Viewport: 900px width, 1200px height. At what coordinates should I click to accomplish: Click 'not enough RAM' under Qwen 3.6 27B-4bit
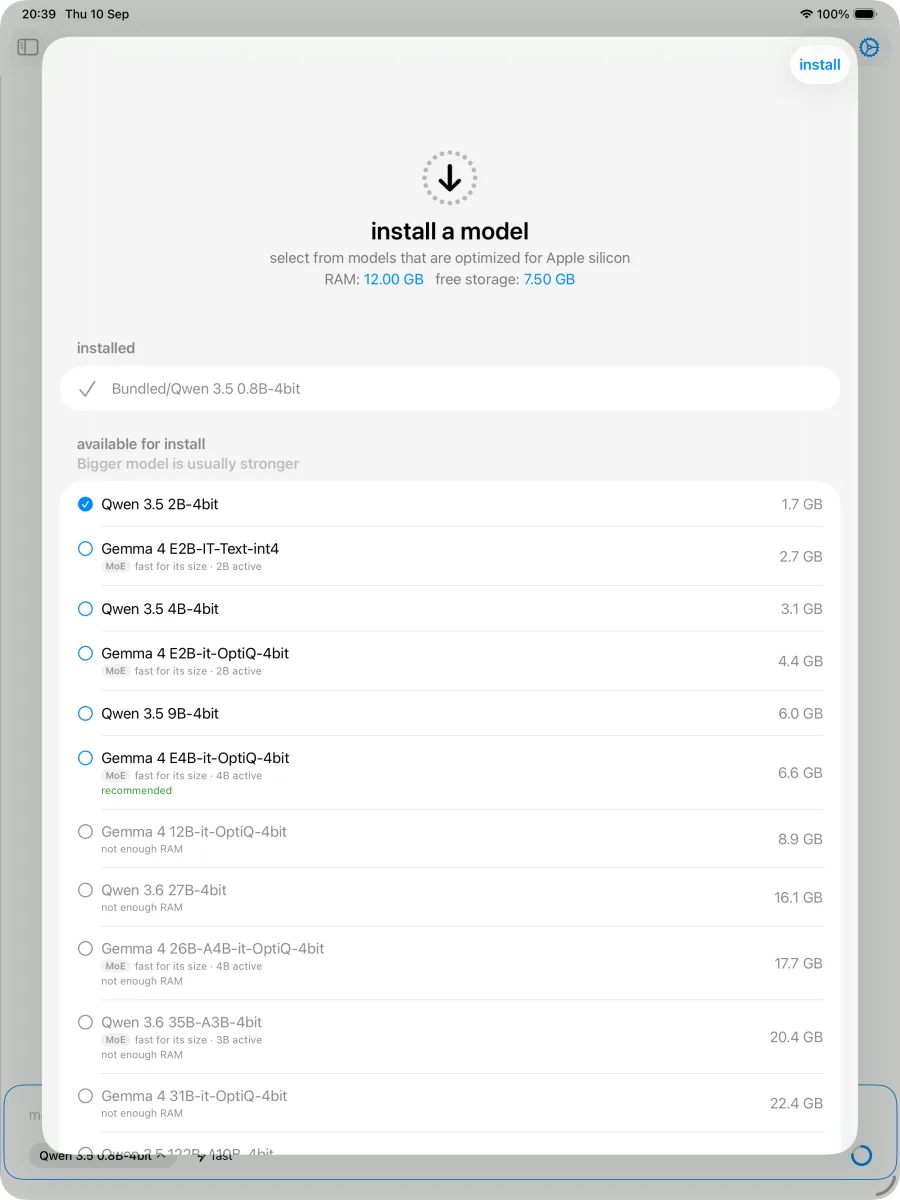(x=142, y=908)
